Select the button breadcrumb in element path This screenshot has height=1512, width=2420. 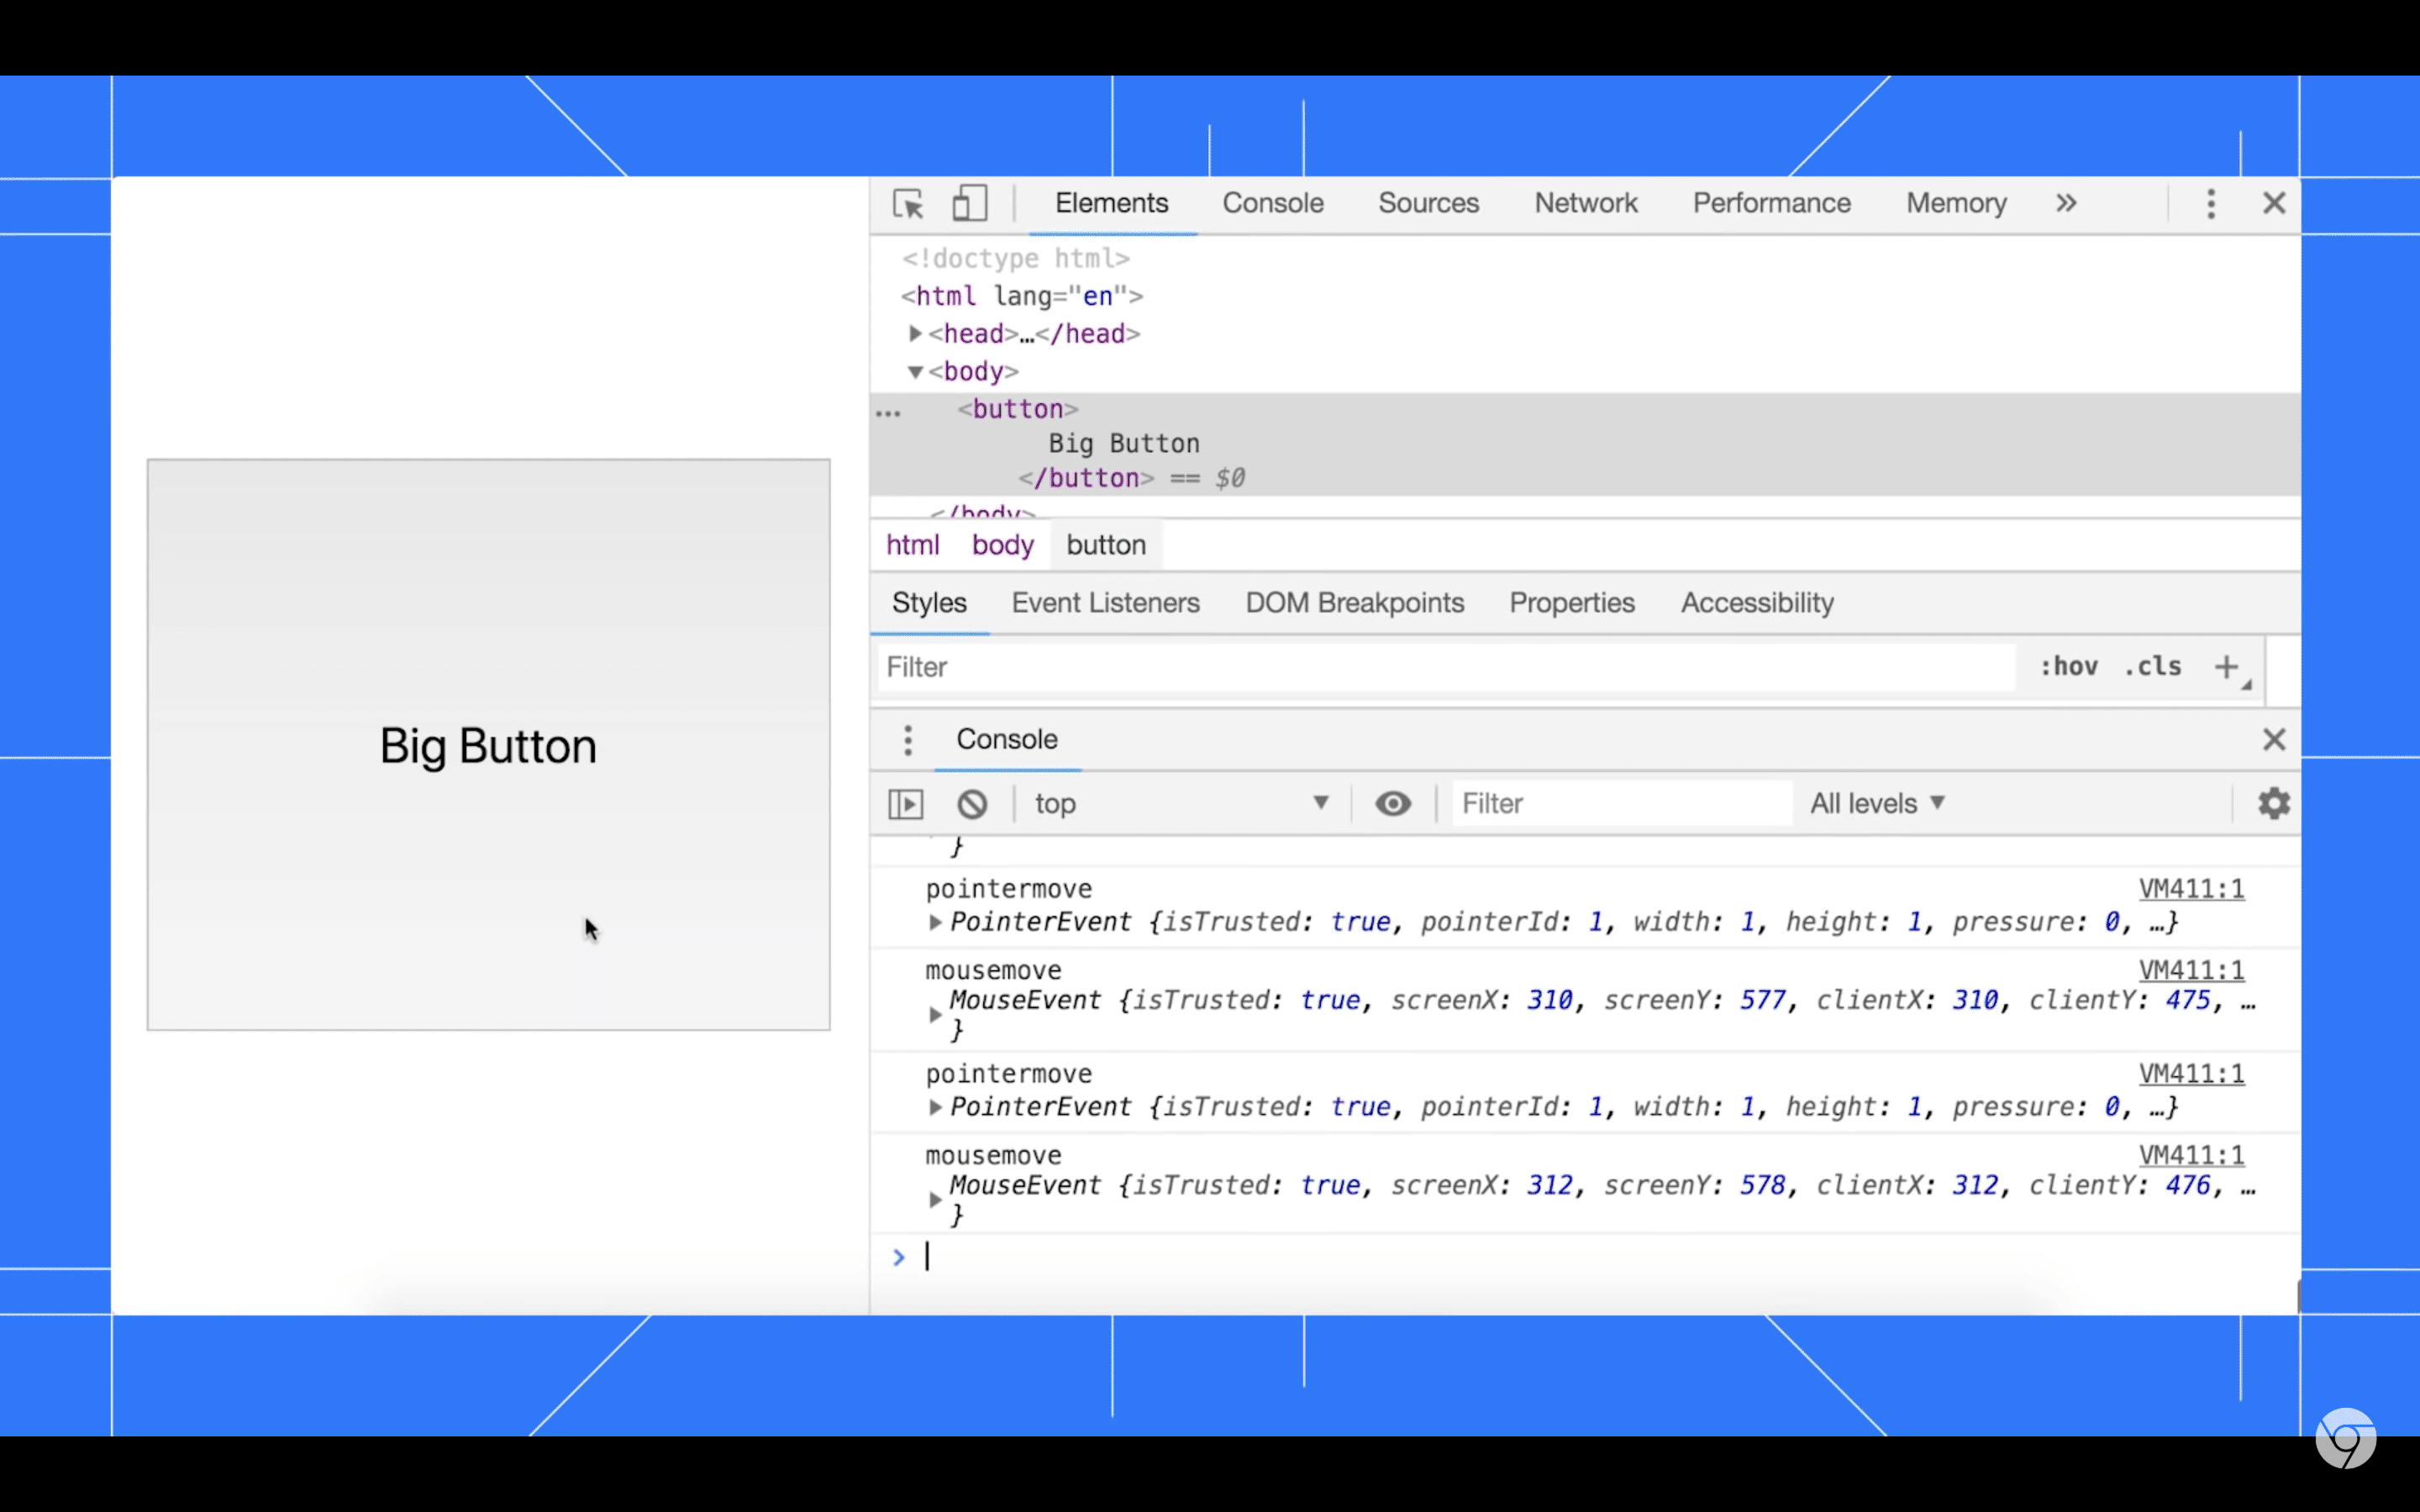(1105, 545)
